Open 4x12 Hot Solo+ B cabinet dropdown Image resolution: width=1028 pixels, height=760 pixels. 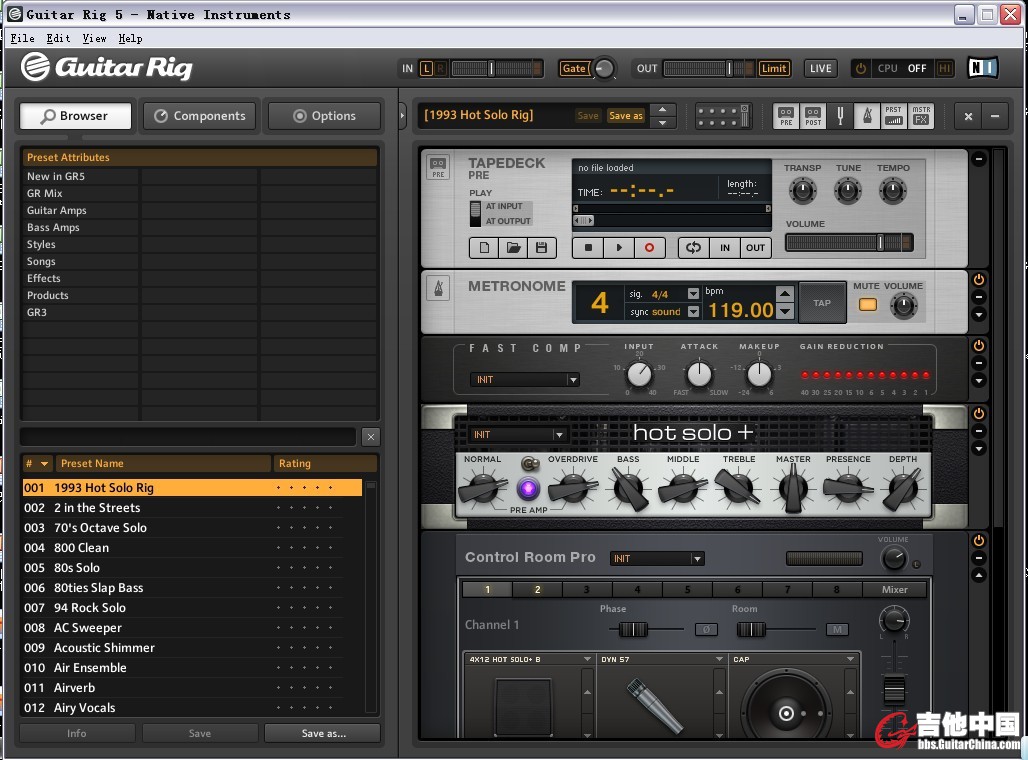[587, 659]
